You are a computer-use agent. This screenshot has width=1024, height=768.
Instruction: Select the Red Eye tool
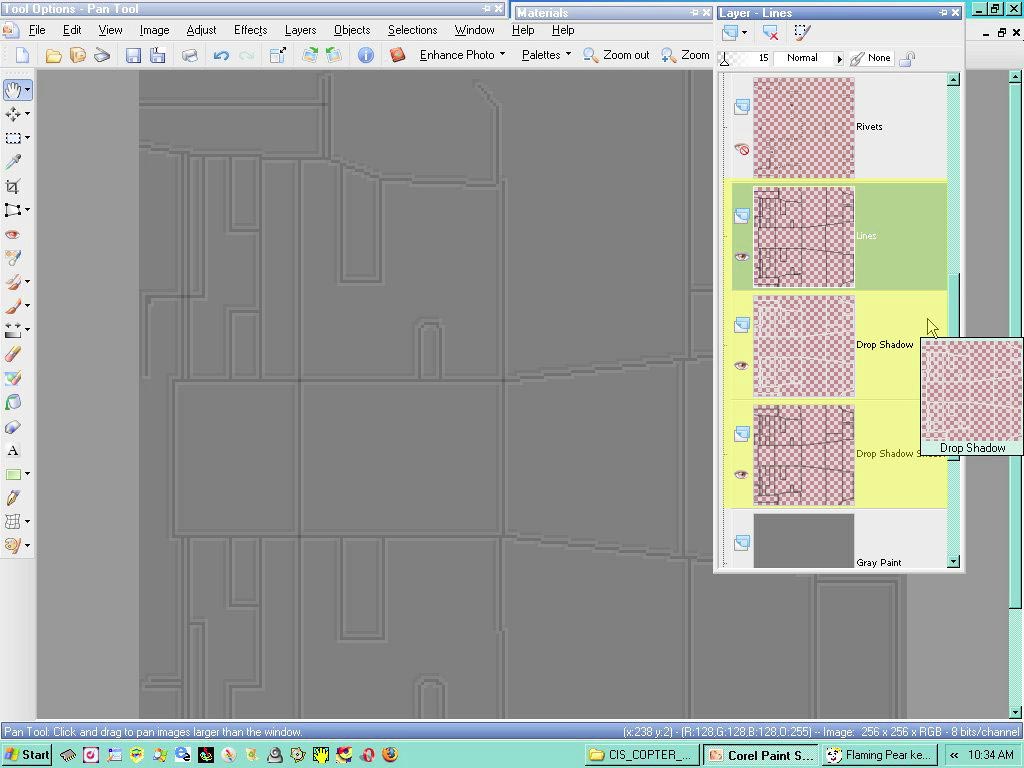click(x=12, y=234)
